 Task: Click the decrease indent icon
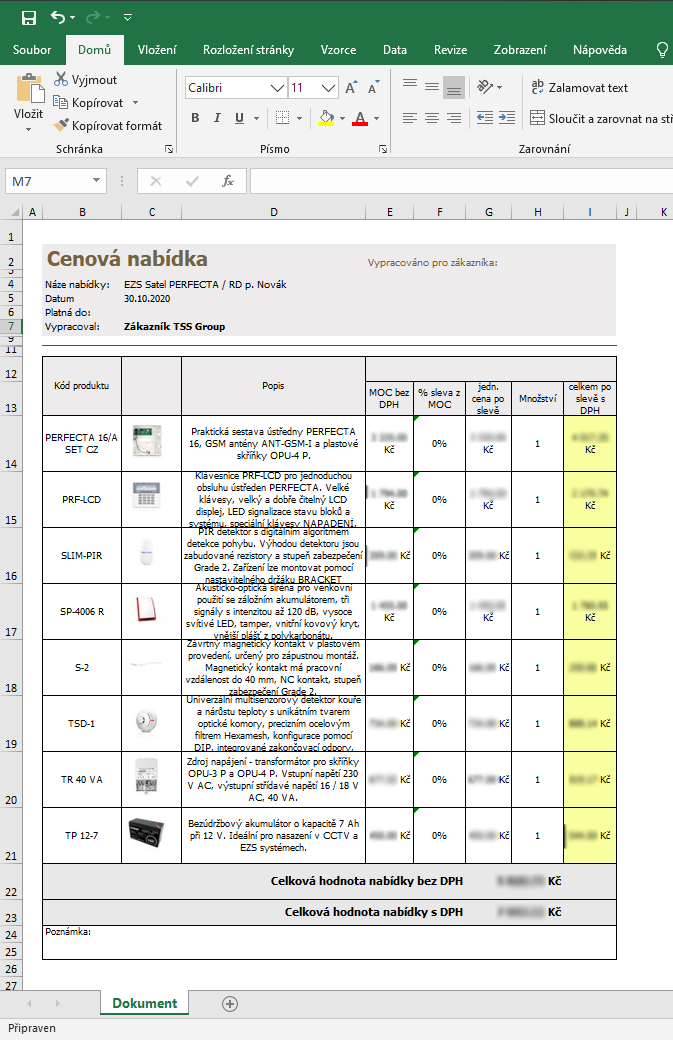(484, 118)
